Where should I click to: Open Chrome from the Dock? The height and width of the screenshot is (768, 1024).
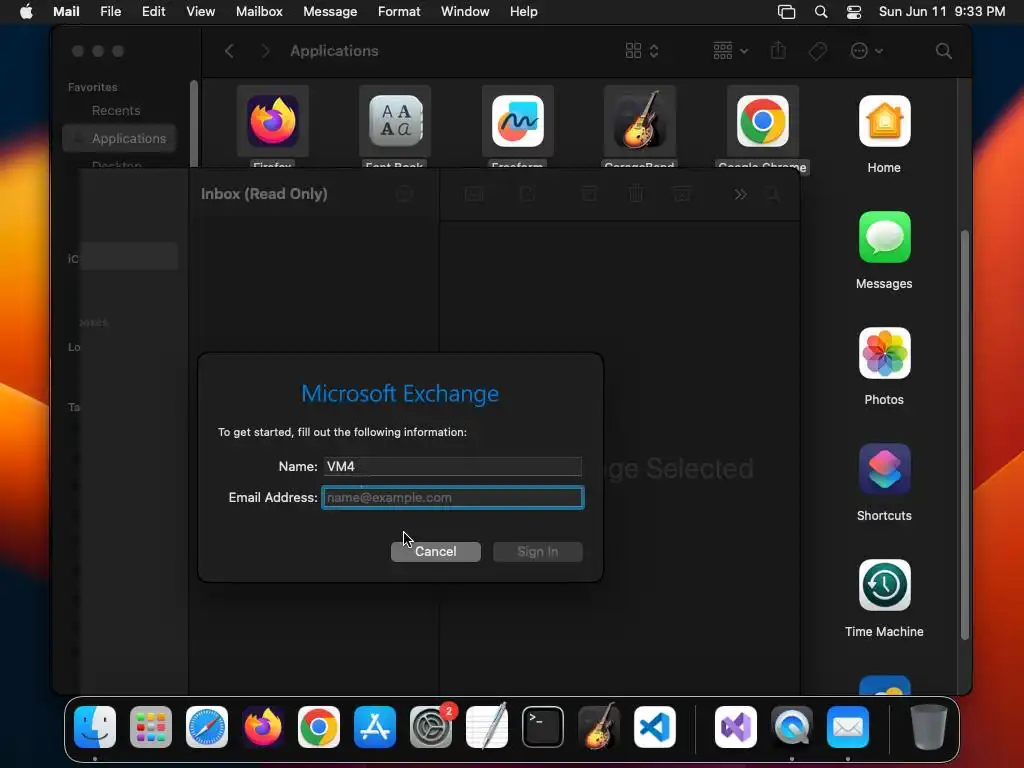[x=319, y=727]
